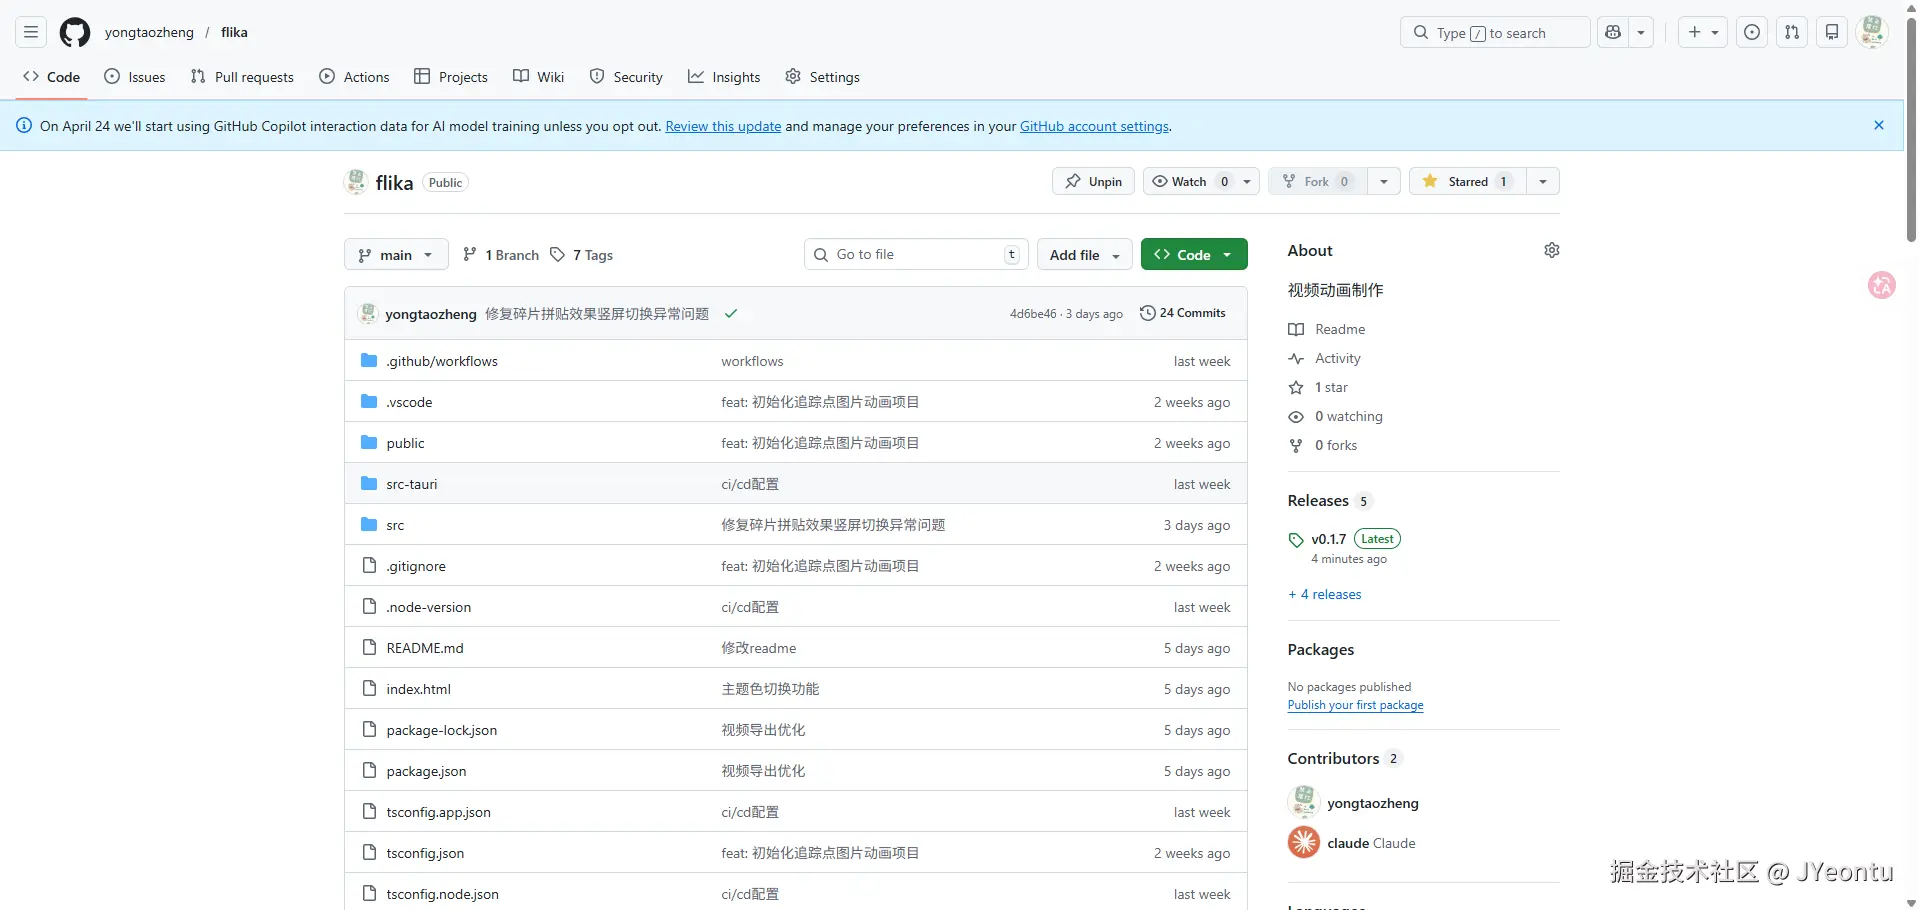Viewport: 1919px width, 910px height.
Task: Switch to the Actions tab
Action: [x=354, y=77]
